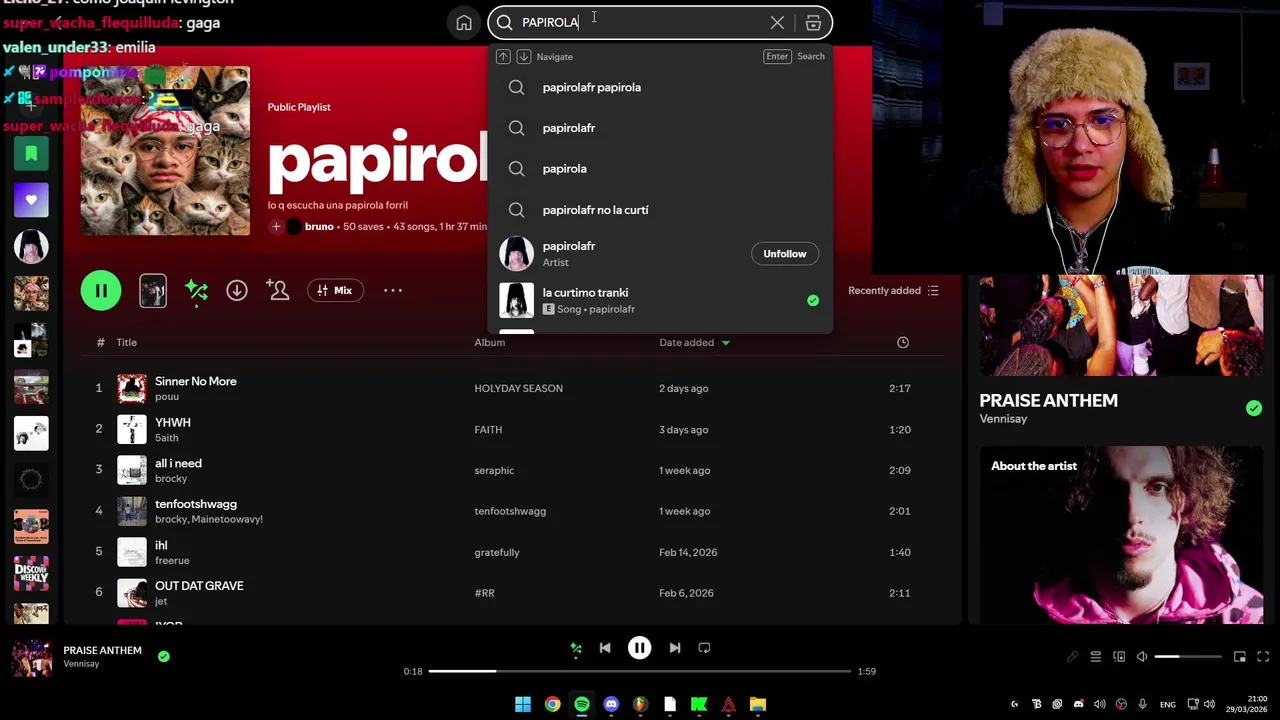
Task: Toggle saved checkmark in now playing bar
Action: [164, 656]
